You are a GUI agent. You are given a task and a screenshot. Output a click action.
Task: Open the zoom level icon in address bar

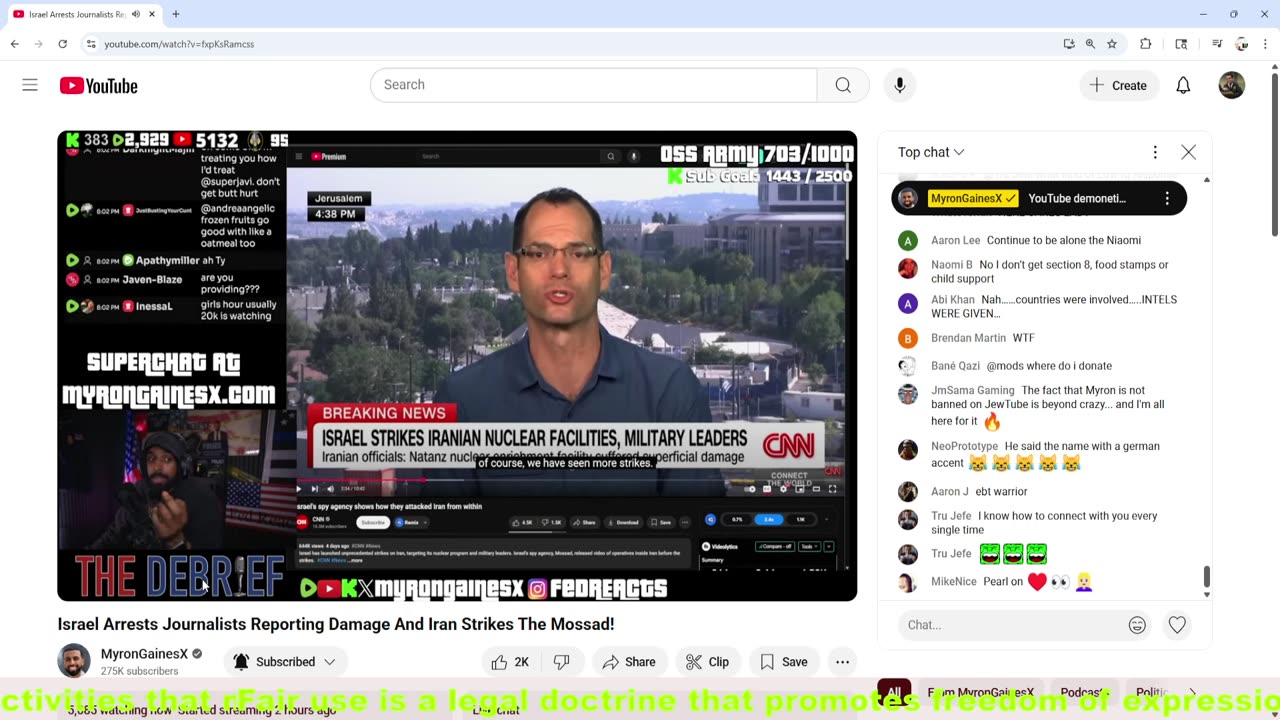[x=1090, y=44]
